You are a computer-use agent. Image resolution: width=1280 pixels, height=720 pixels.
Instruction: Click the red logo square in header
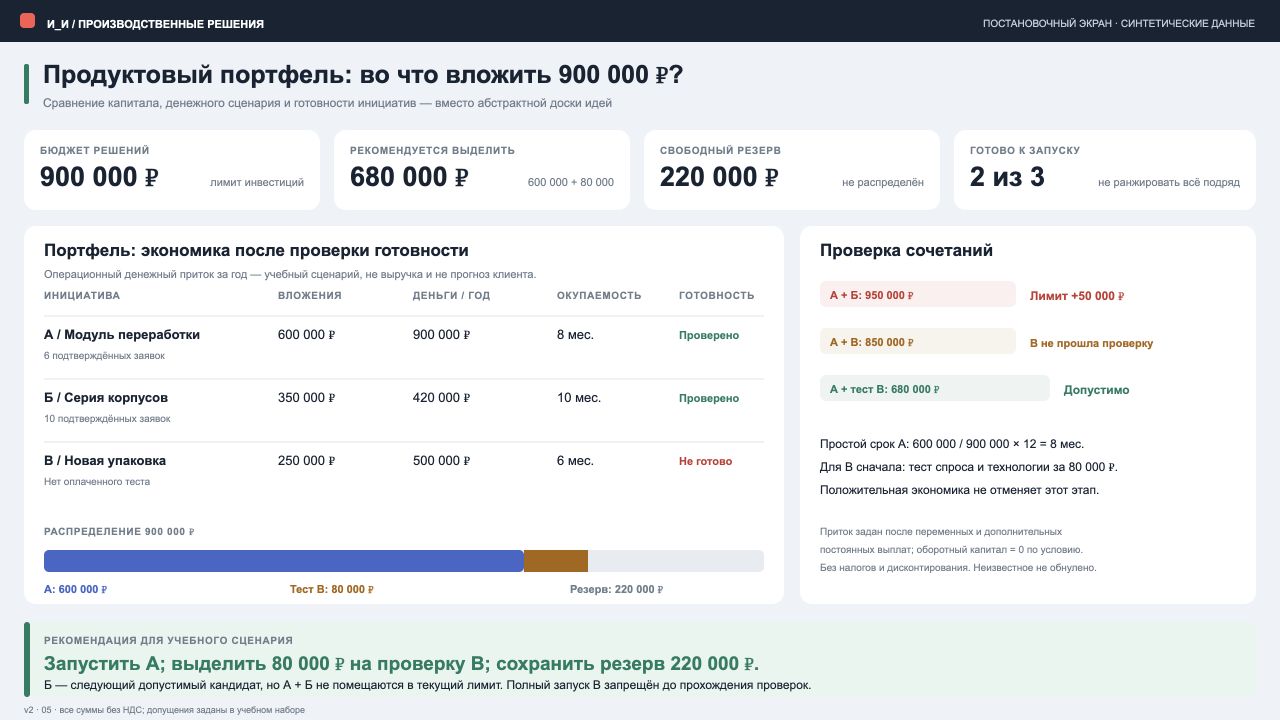click(x=27, y=21)
